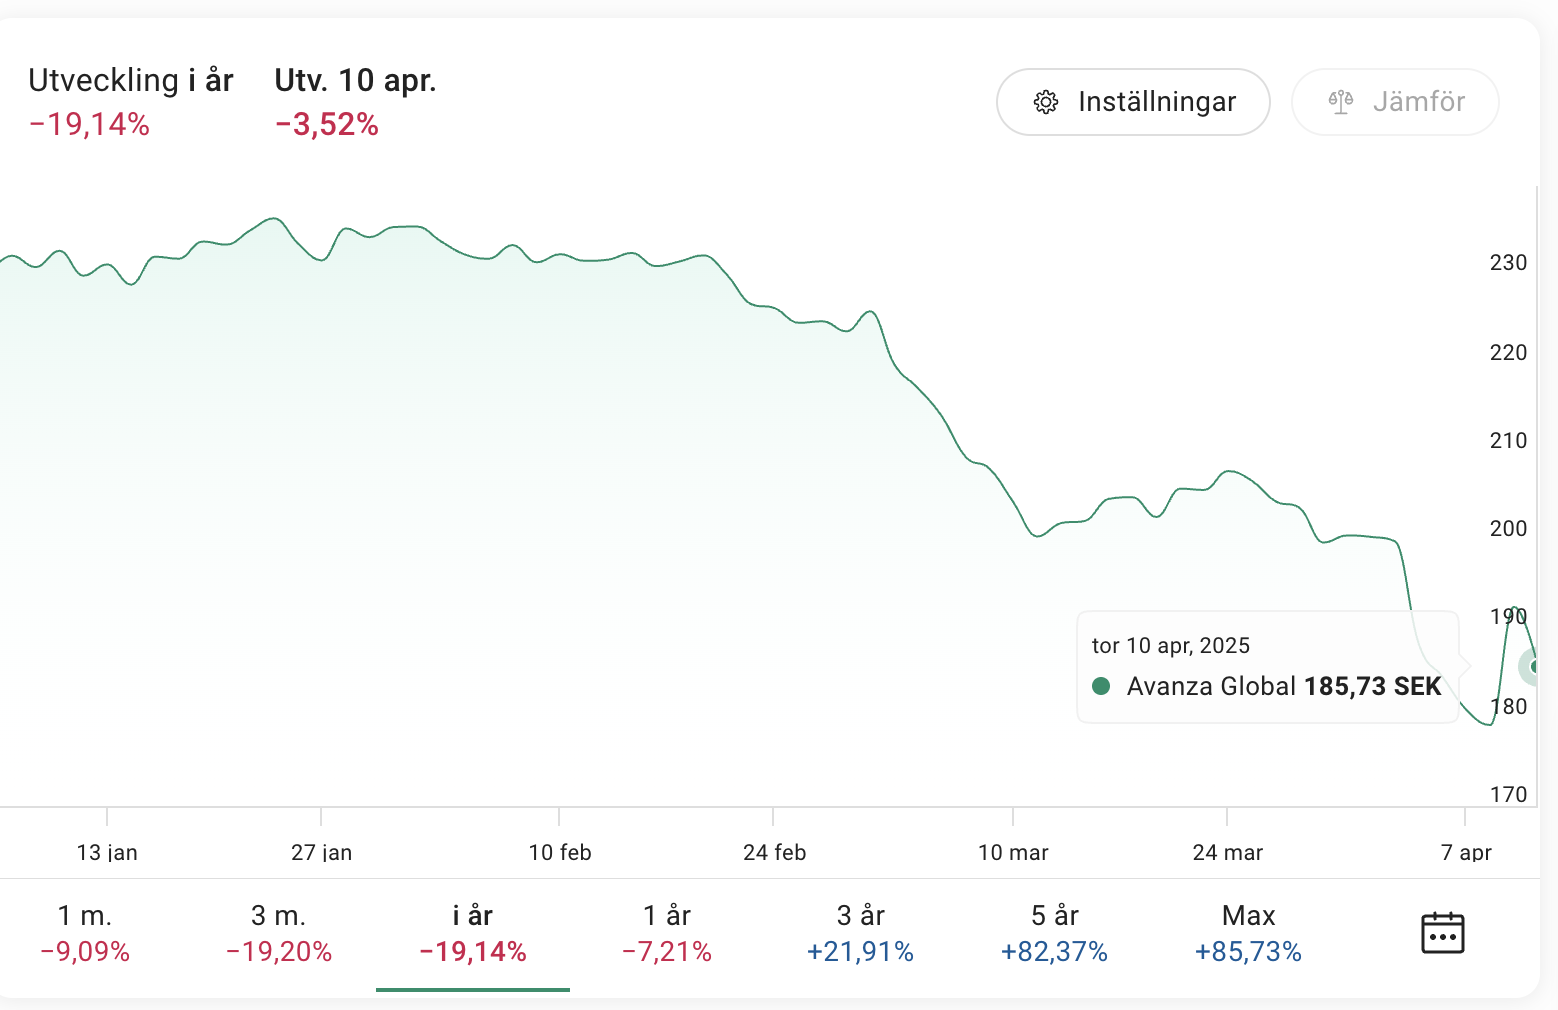Switch to the i år period tab
The width and height of the screenshot is (1558, 1010).
coord(473,933)
